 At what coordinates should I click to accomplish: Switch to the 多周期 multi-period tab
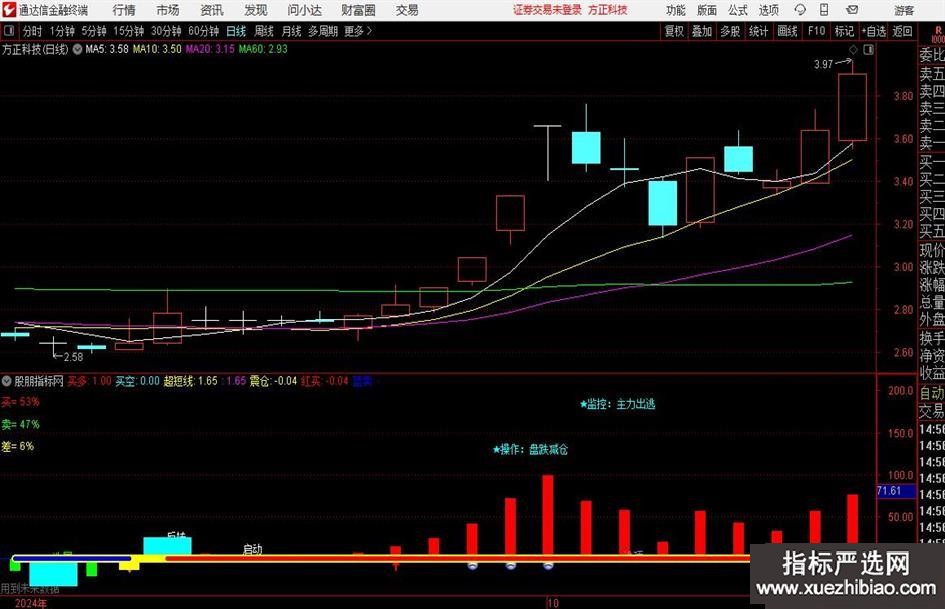pyautogui.click(x=323, y=31)
